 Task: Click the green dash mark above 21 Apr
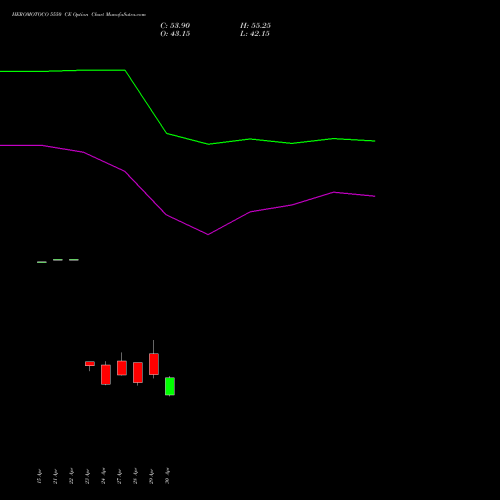point(58,260)
